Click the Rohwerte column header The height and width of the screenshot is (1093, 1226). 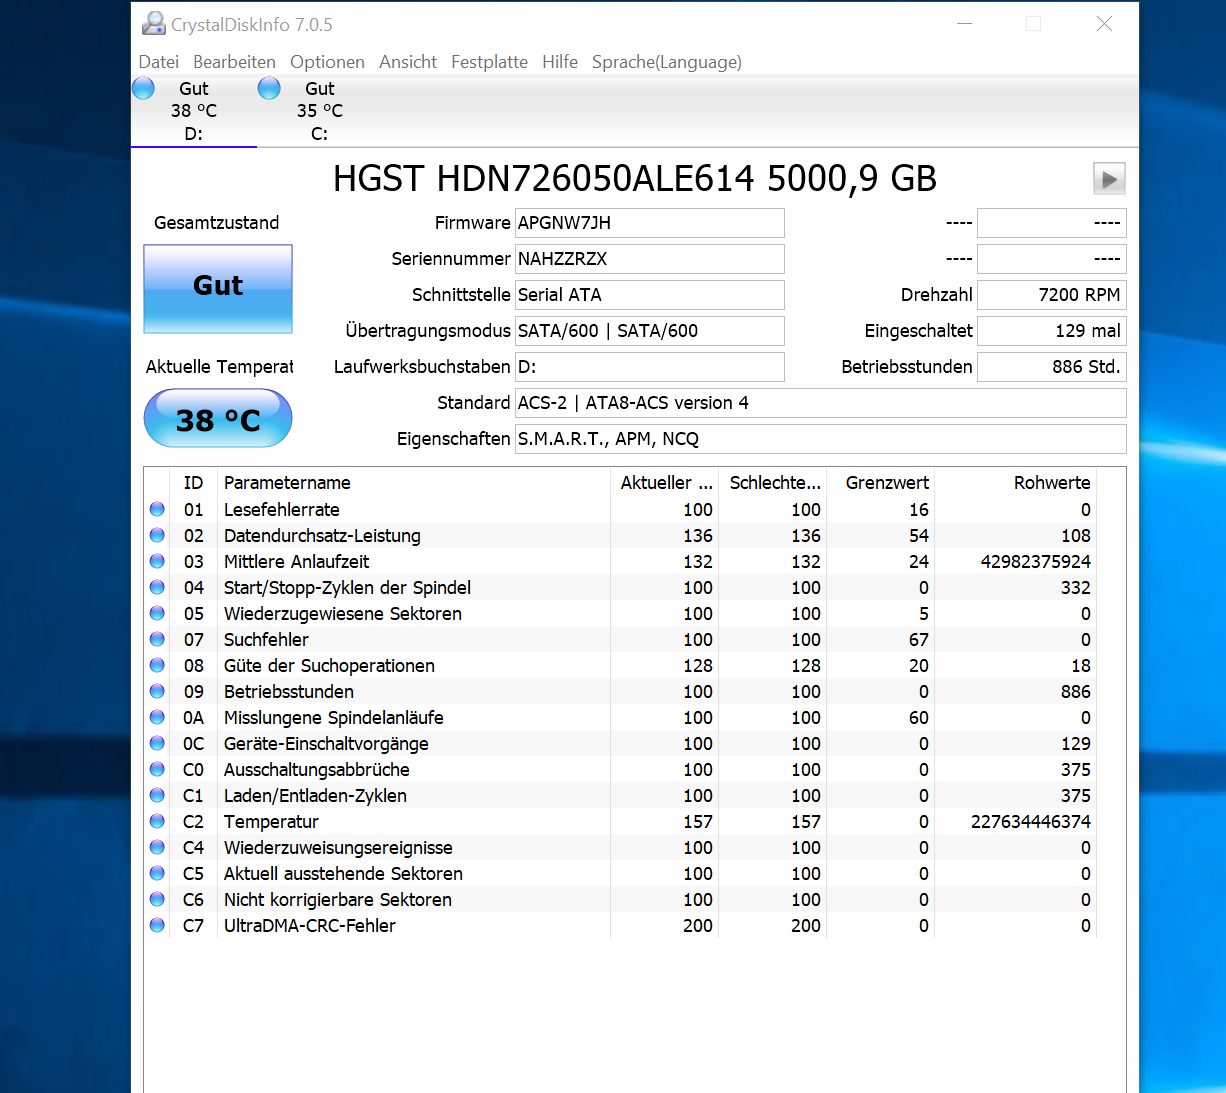(1016, 483)
